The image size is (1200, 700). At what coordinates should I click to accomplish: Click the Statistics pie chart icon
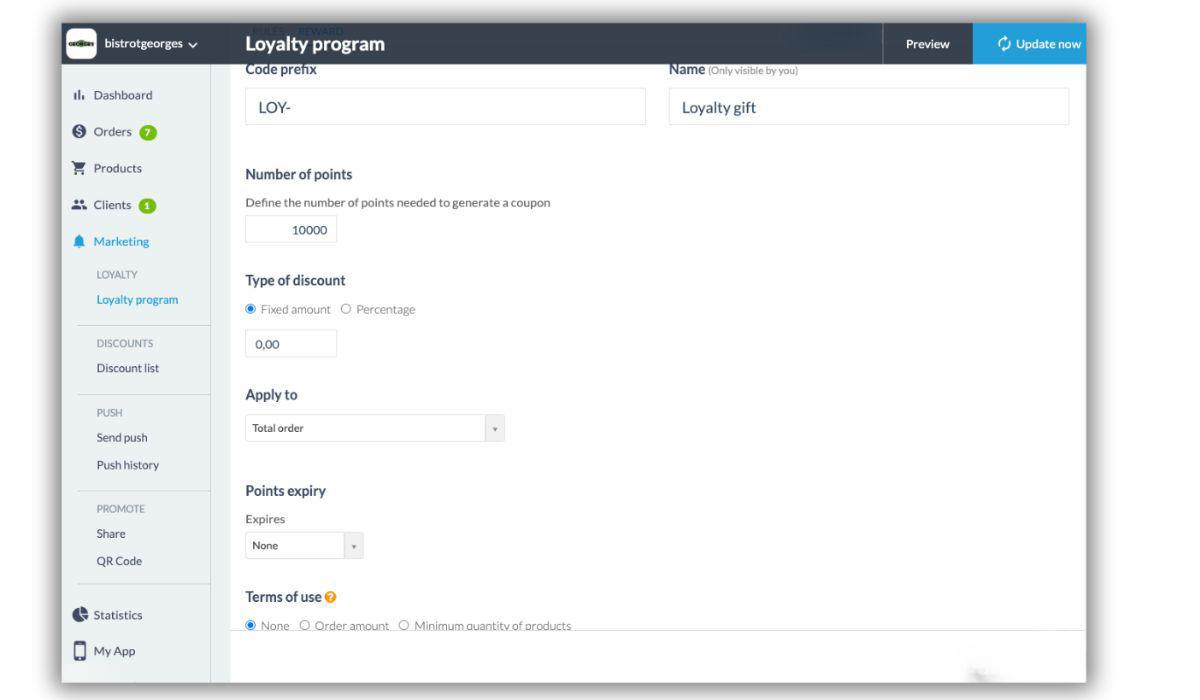(x=80, y=615)
